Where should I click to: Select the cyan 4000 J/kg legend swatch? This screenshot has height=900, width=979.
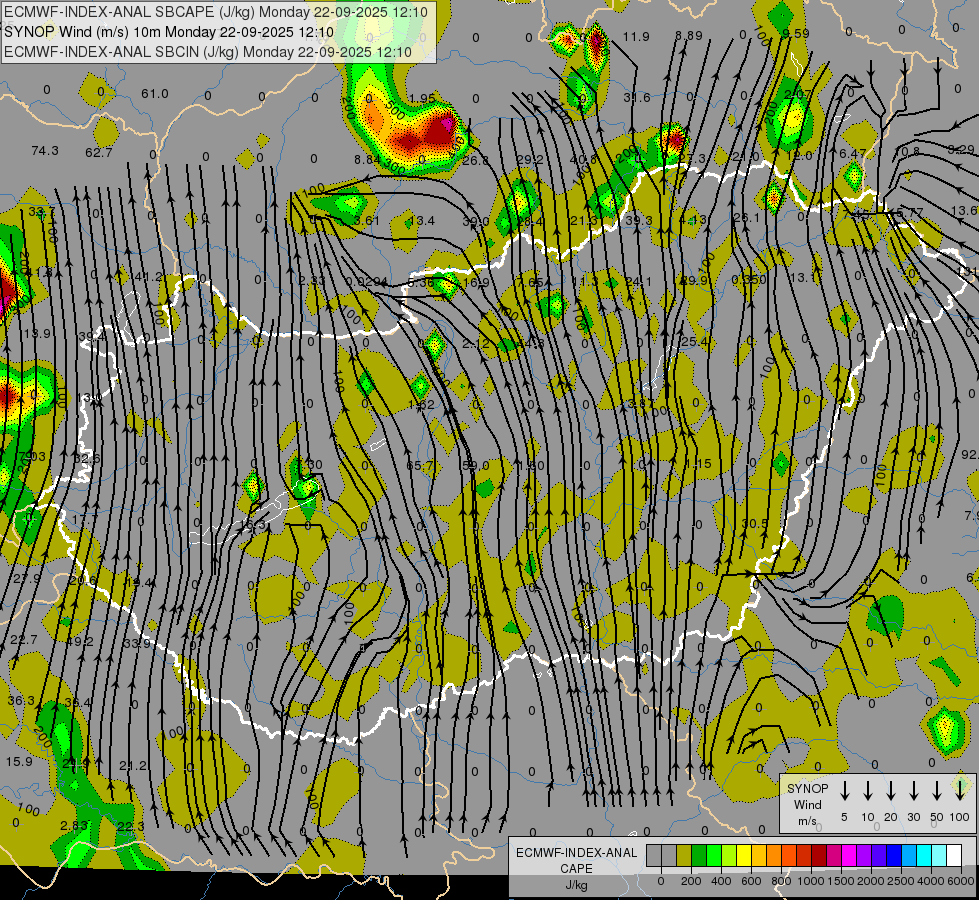(923, 855)
